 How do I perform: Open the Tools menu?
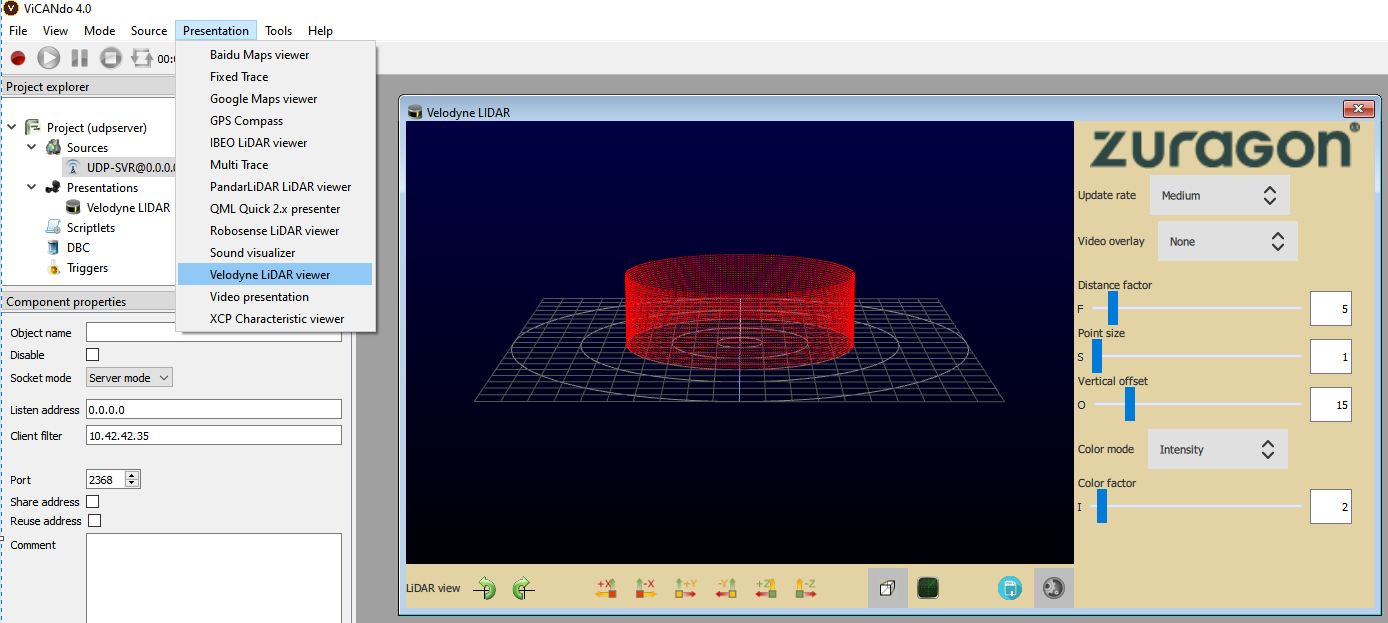[x=279, y=31]
